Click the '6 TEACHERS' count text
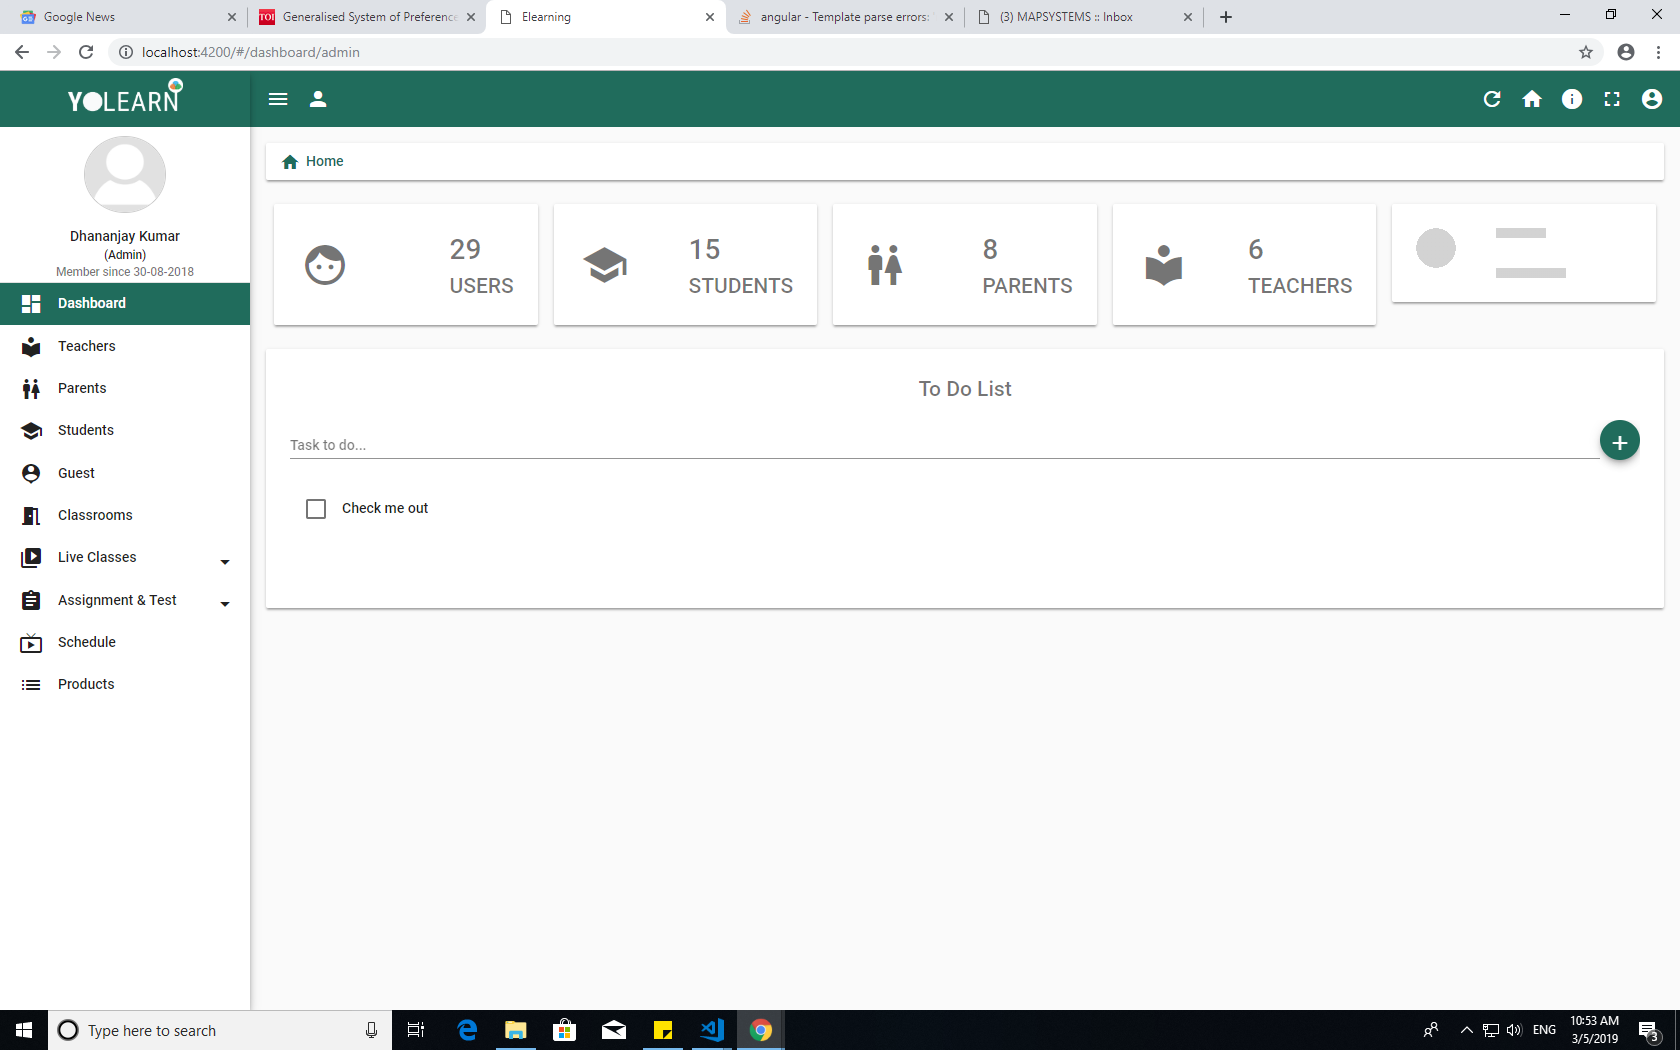This screenshot has width=1680, height=1050. pos(1300,266)
